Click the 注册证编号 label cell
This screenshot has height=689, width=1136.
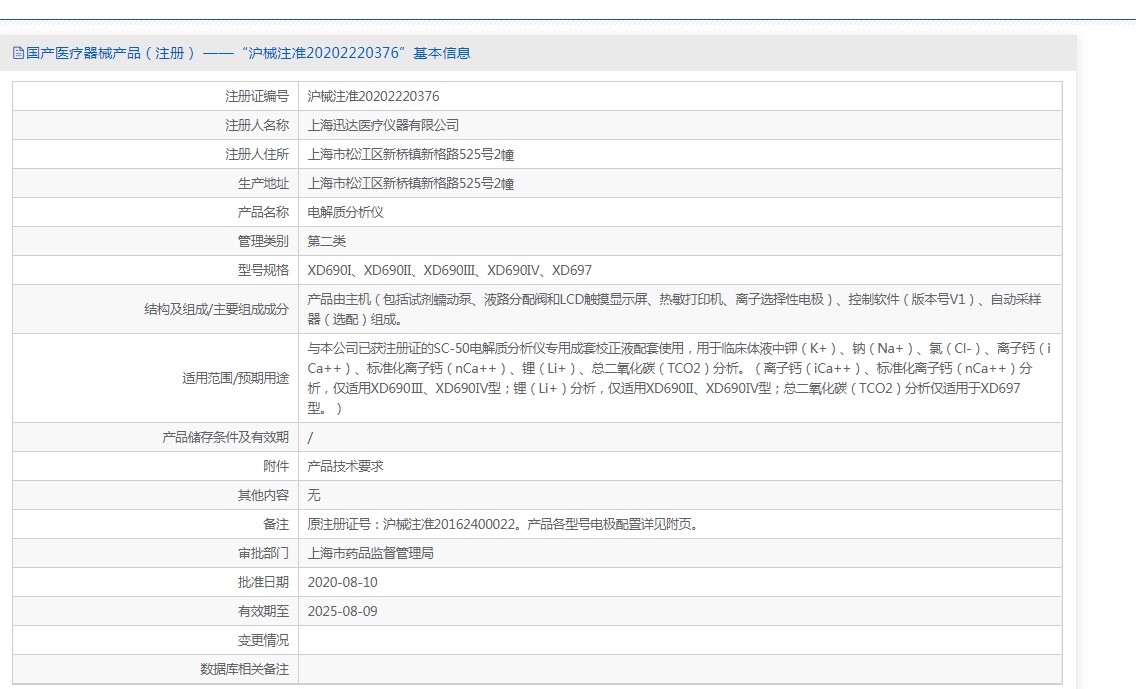point(256,96)
